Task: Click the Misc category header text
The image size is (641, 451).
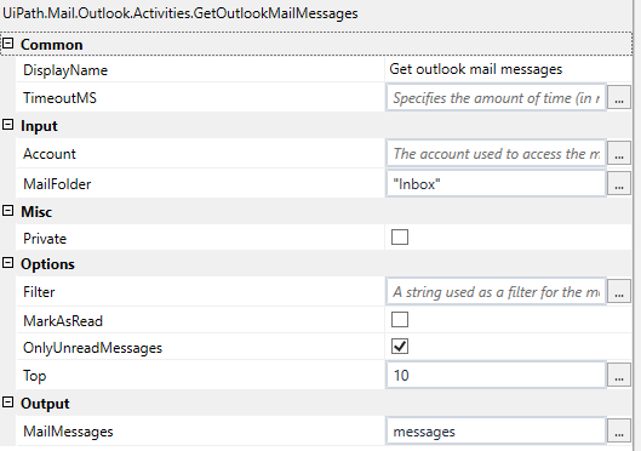Action: point(36,212)
